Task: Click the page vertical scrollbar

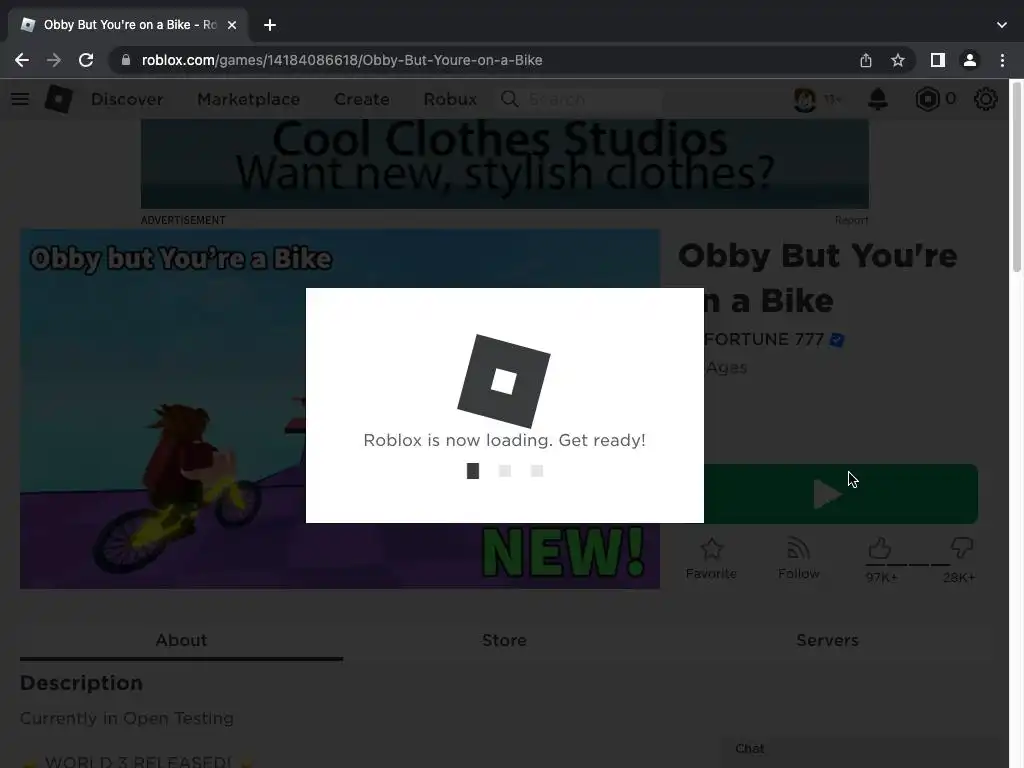Action: (1017, 176)
